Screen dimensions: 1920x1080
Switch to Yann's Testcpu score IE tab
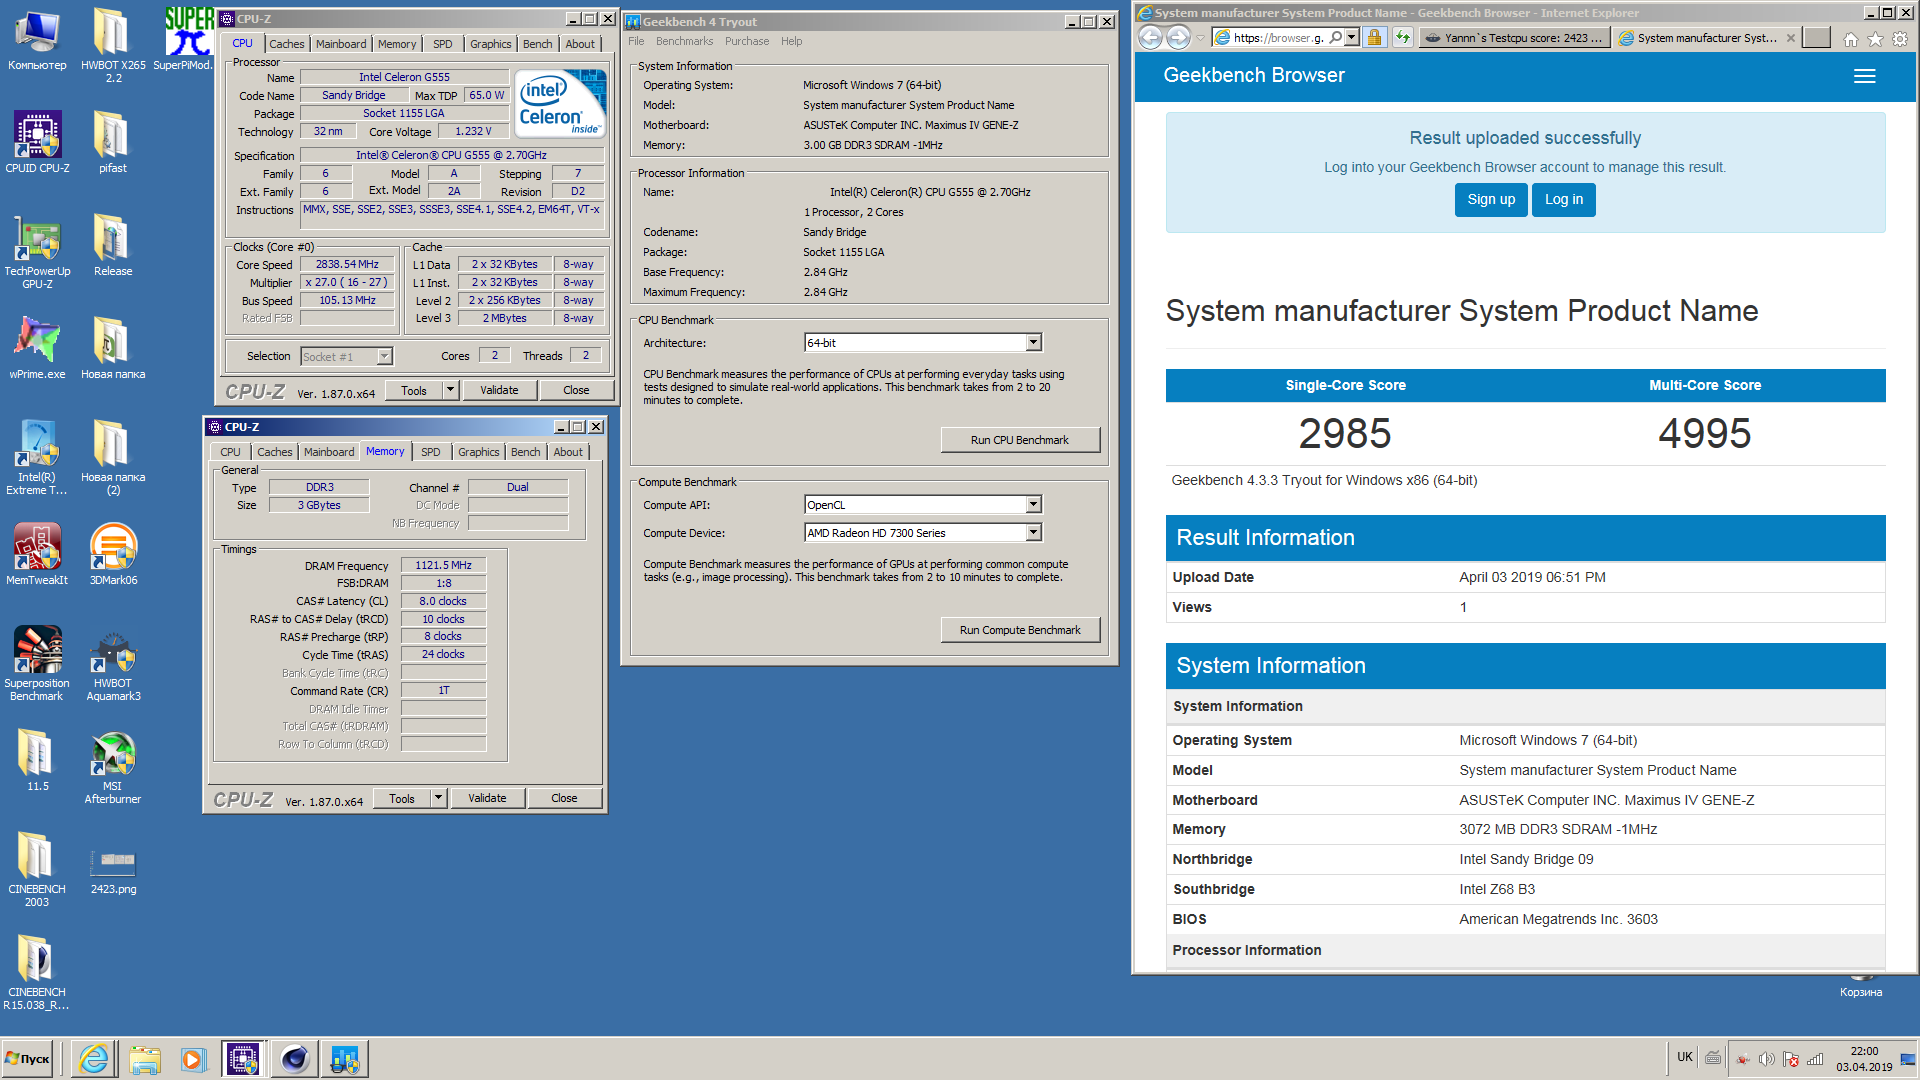[1513, 38]
